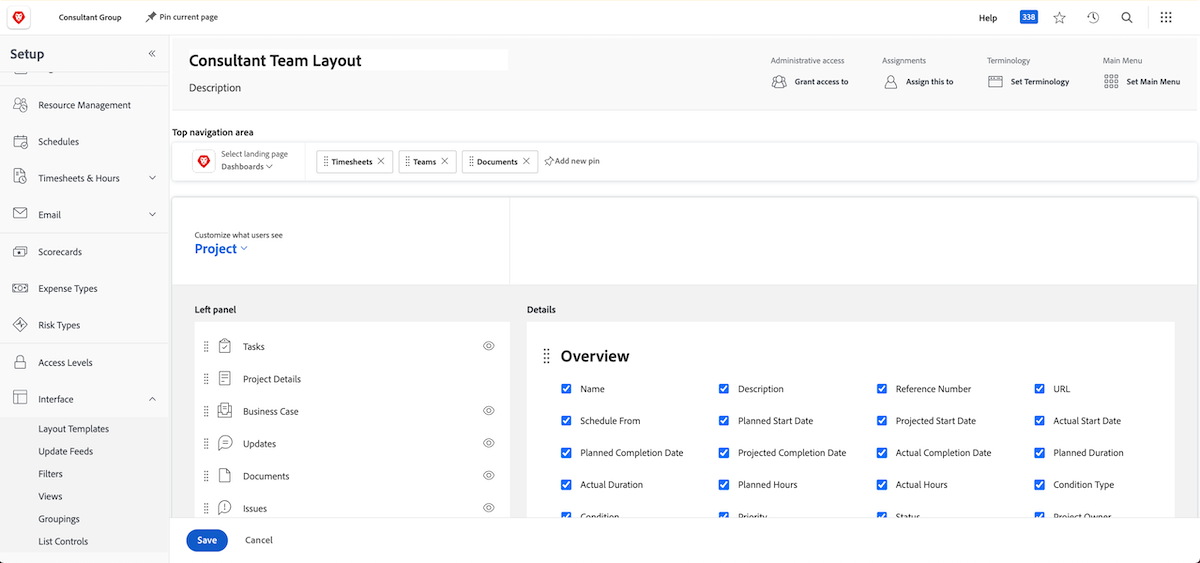Click the Risk Types icon
This screenshot has width=1200, height=563.
click(20, 325)
